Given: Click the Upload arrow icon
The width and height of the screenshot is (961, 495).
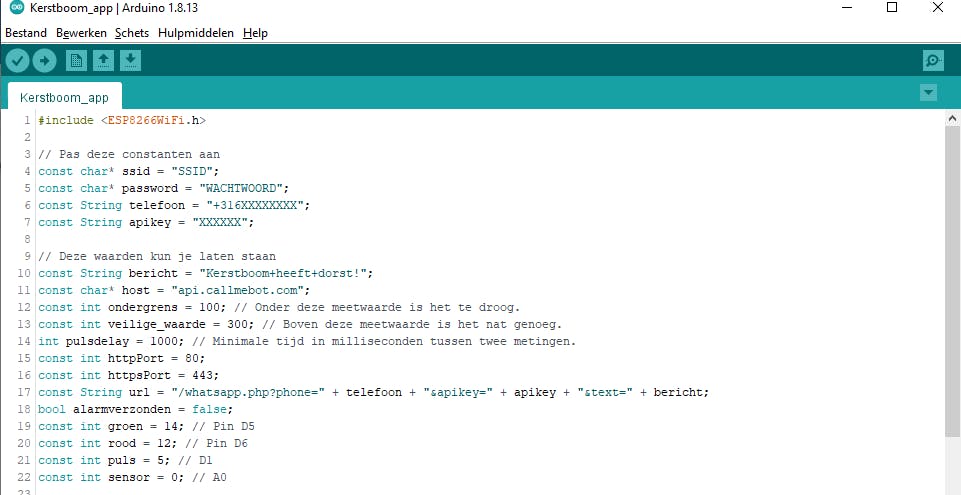Looking at the screenshot, I should pos(44,61).
